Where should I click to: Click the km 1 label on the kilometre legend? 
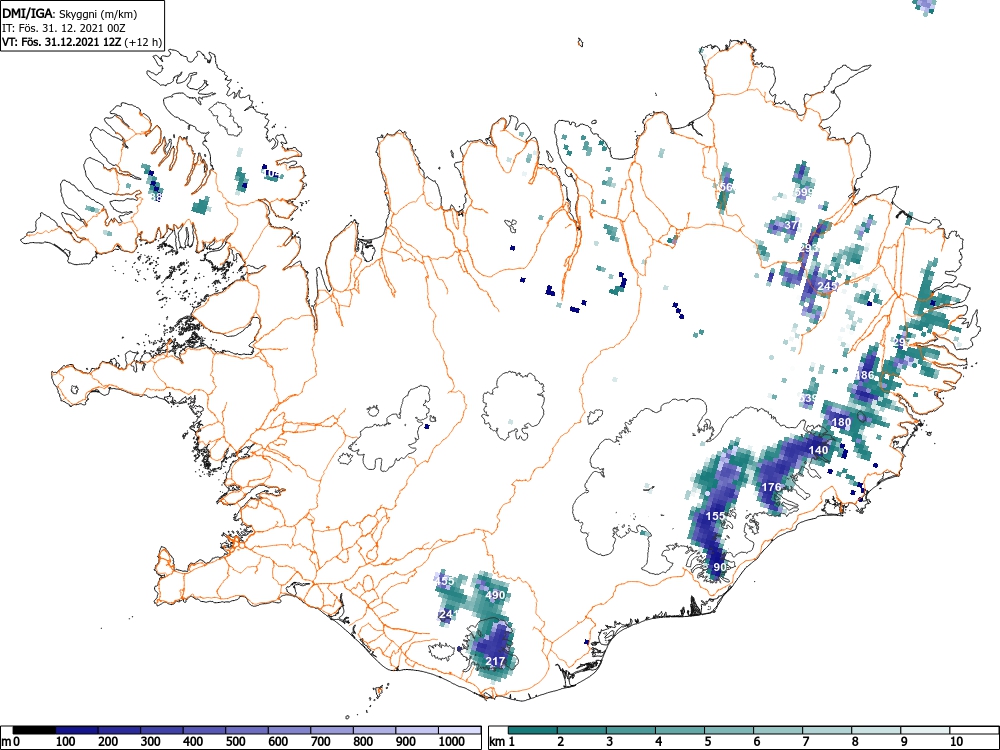pyautogui.click(x=503, y=742)
